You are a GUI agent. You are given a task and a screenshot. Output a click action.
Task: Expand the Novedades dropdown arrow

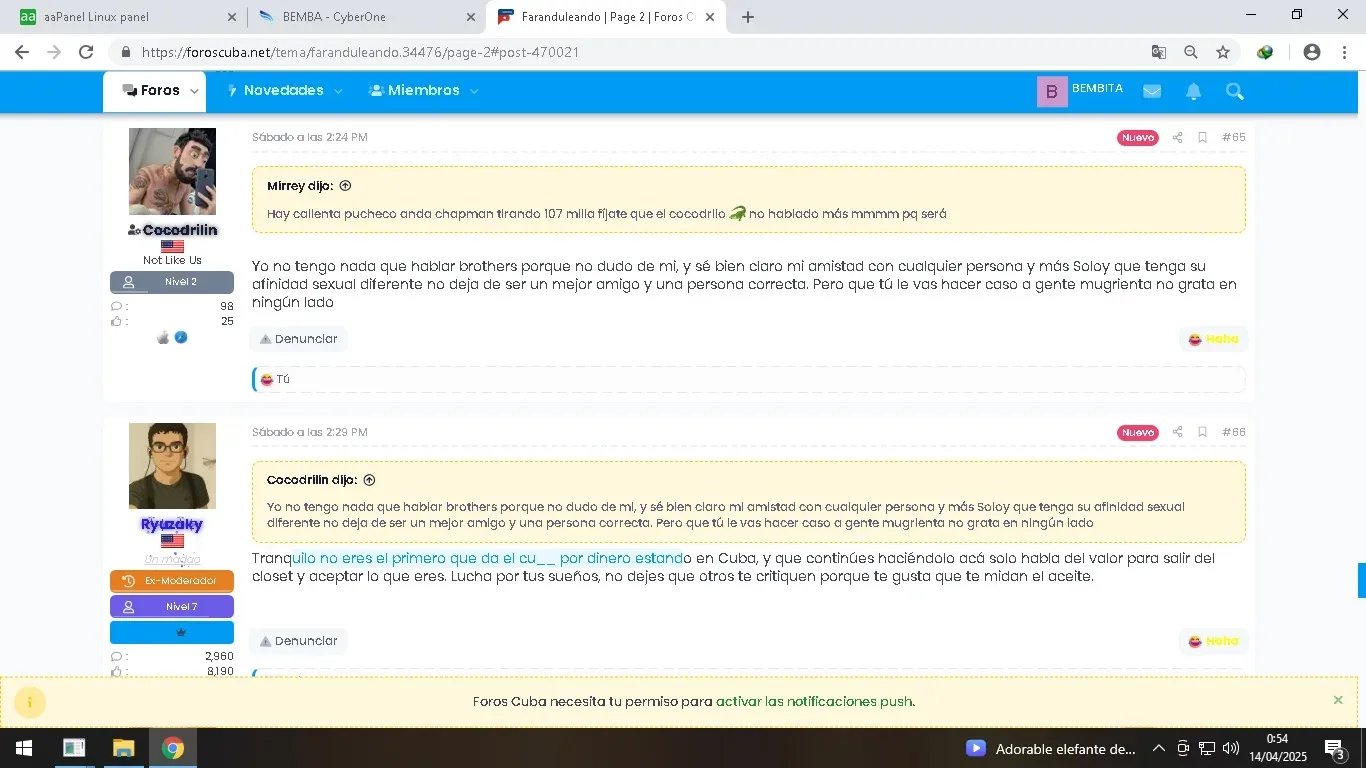[x=338, y=91]
